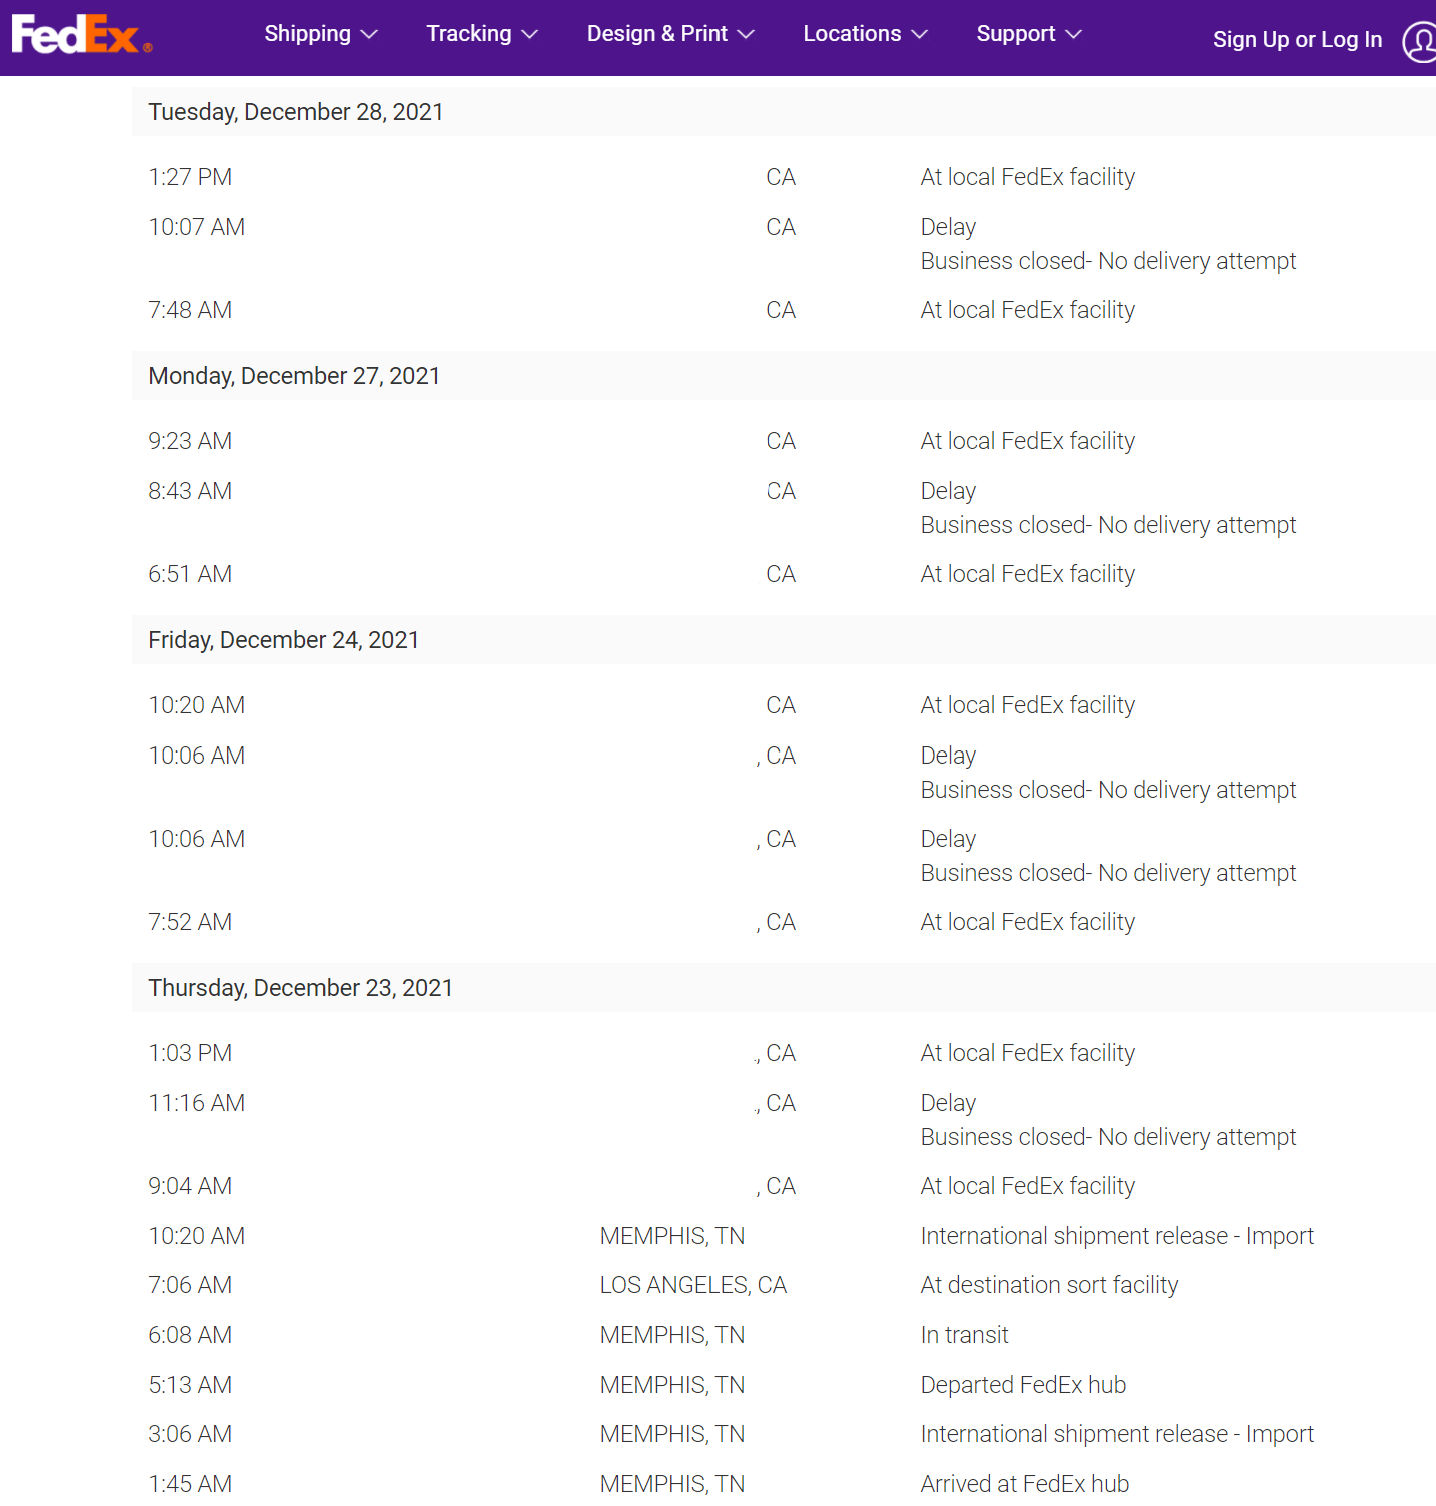Select the Tuesday December 28 header row
This screenshot has width=1436, height=1506.
[296, 111]
